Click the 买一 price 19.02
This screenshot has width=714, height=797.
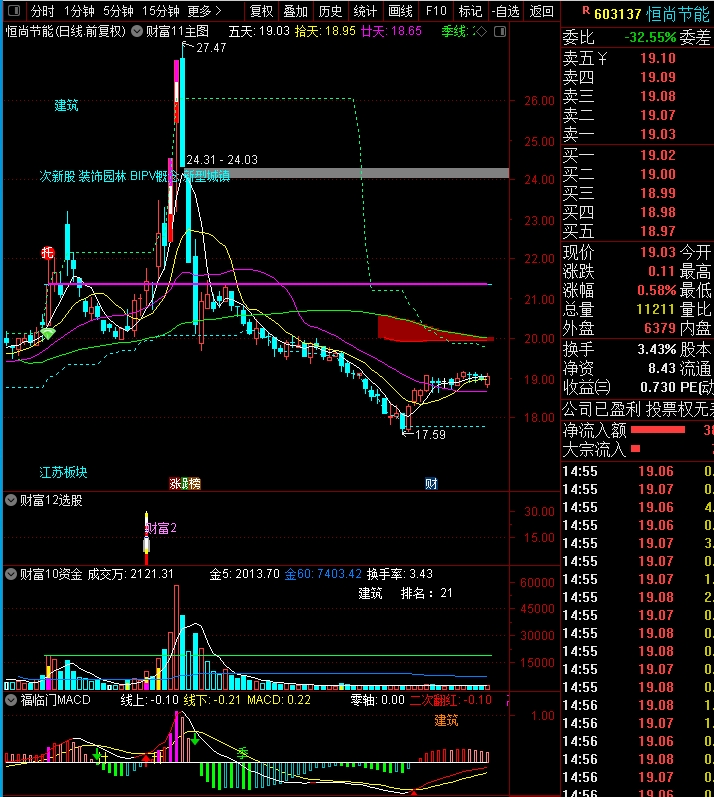658,155
